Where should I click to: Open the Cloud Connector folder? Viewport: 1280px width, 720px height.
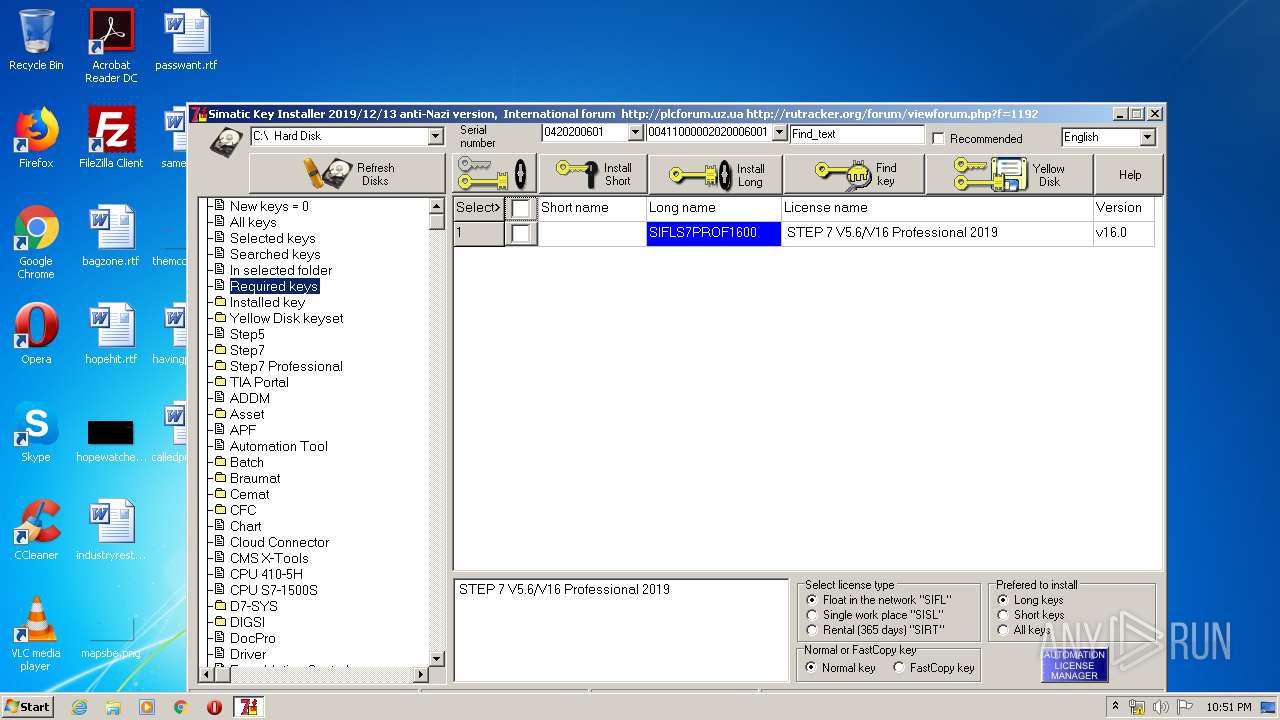click(x=279, y=542)
